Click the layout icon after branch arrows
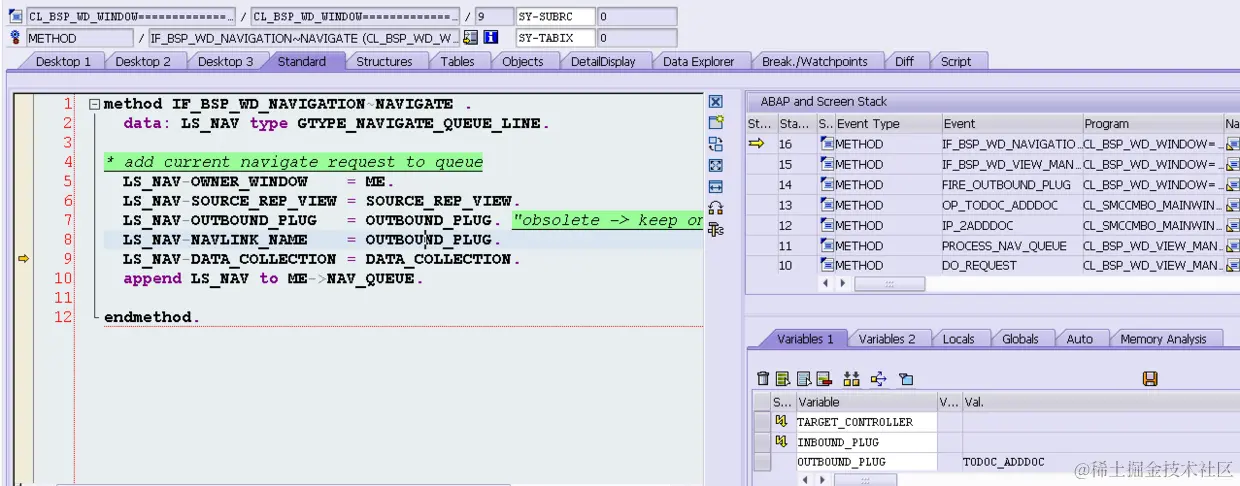This screenshot has height=486, width=1240. (906, 379)
